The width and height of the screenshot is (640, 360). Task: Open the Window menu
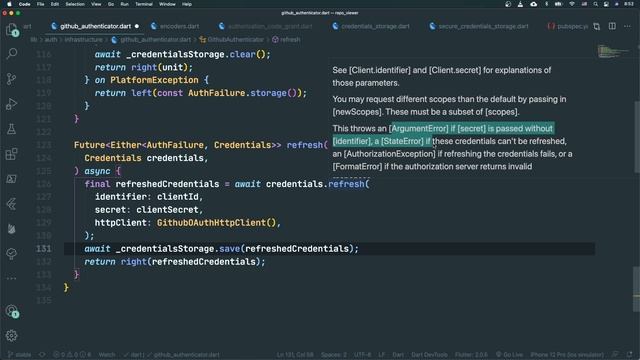click(167, 4)
